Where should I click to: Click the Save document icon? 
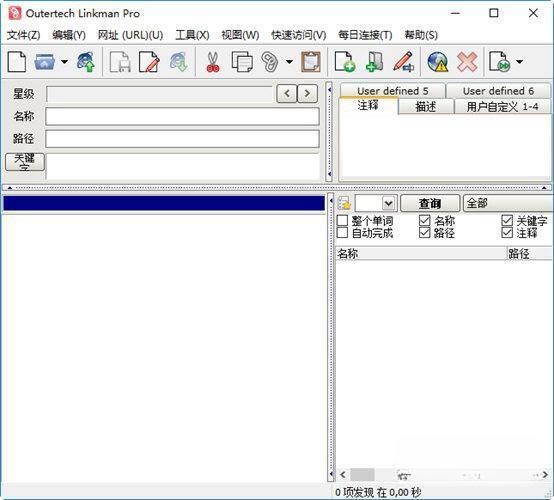click(120, 62)
